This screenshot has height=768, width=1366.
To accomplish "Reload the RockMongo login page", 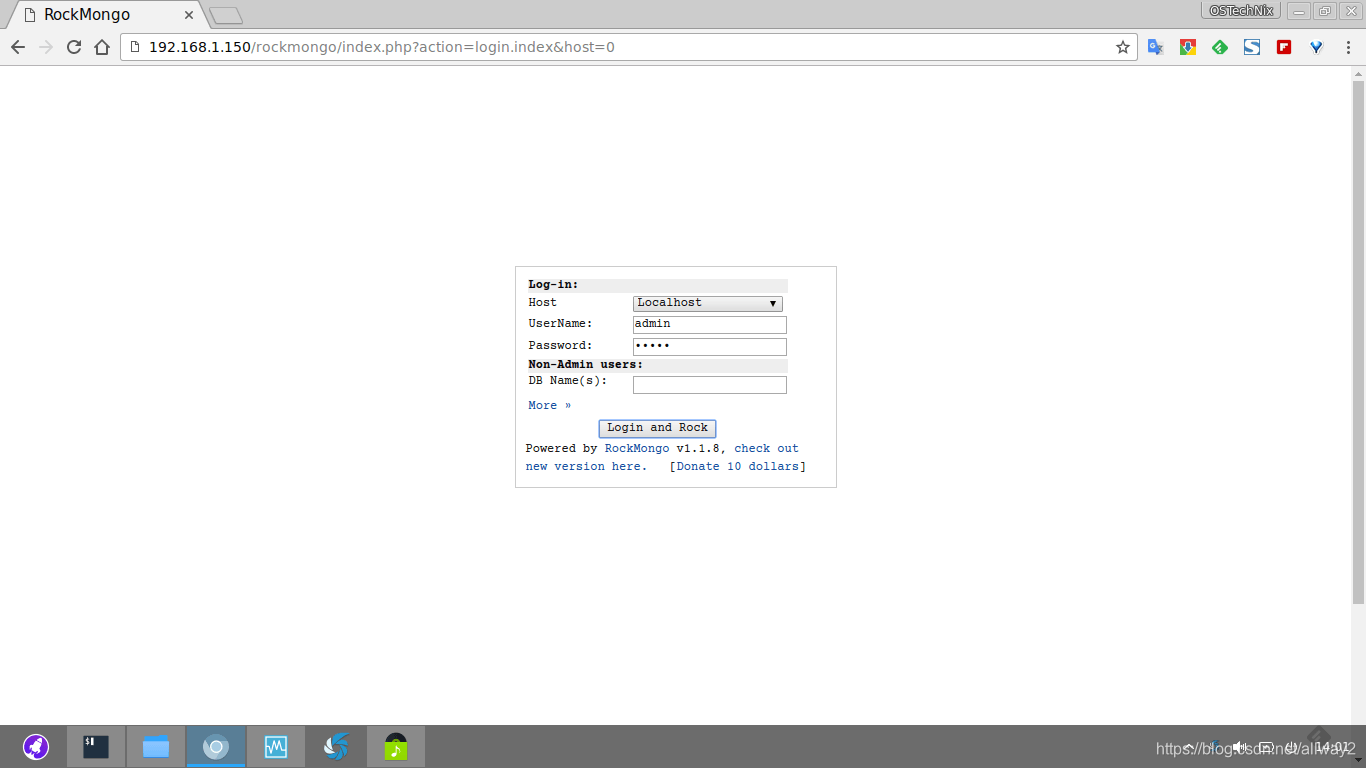I will (73, 46).
